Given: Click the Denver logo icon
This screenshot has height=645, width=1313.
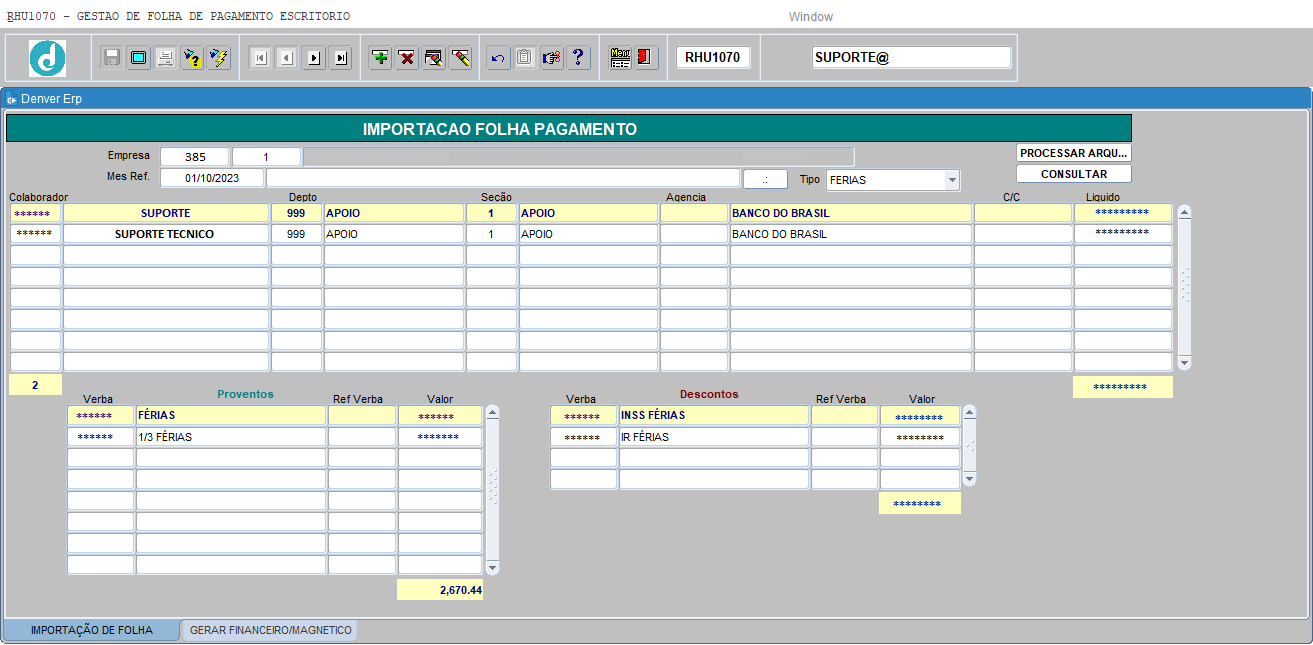Looking at the screenshot, I should (x=48, y=58).
